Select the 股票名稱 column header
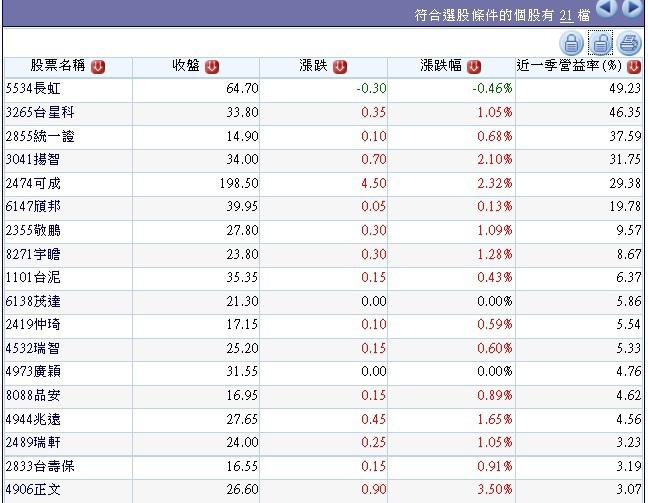Screen dimensions: 648x503 58,65
